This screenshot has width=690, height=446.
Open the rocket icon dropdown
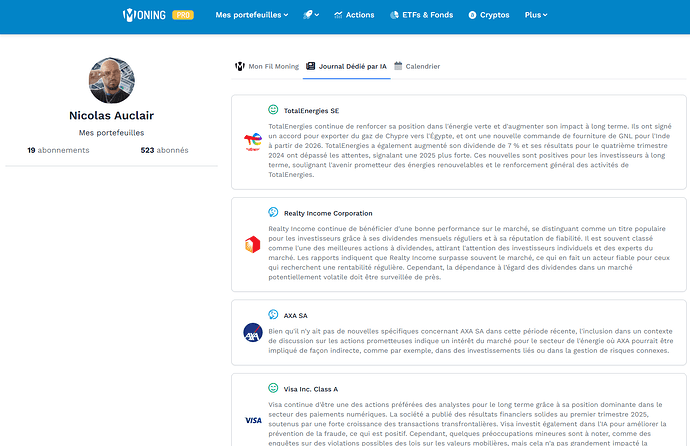[x=311, y=15]
